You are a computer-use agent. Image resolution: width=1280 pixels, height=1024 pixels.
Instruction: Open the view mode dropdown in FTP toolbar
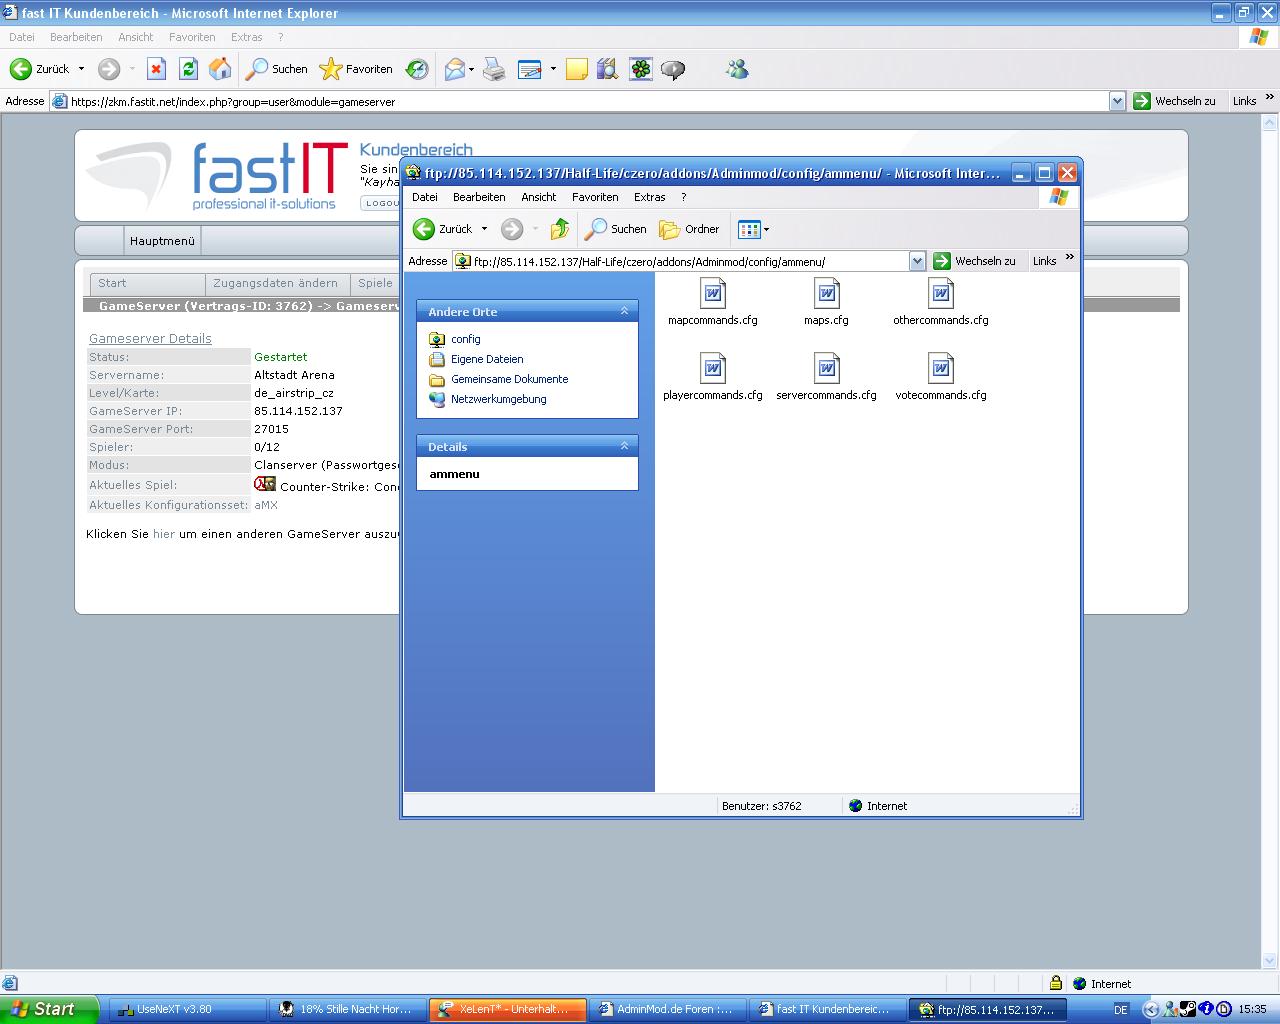766,229
